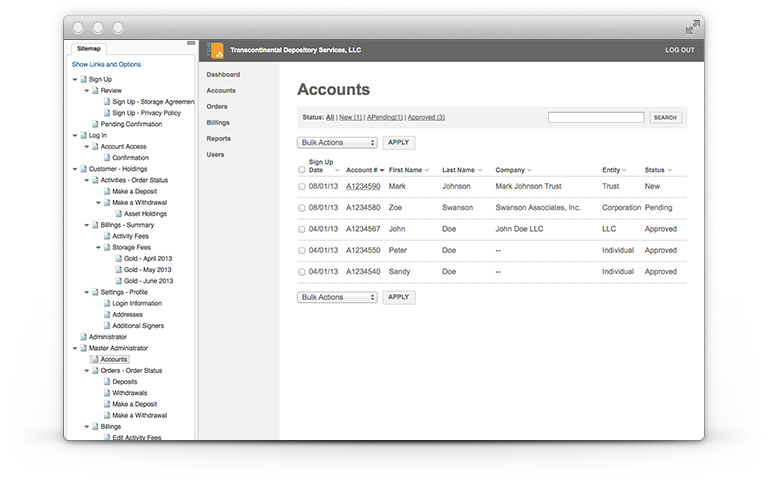
Task: Open account A1234590 link
Action: (x=363, y=186)
